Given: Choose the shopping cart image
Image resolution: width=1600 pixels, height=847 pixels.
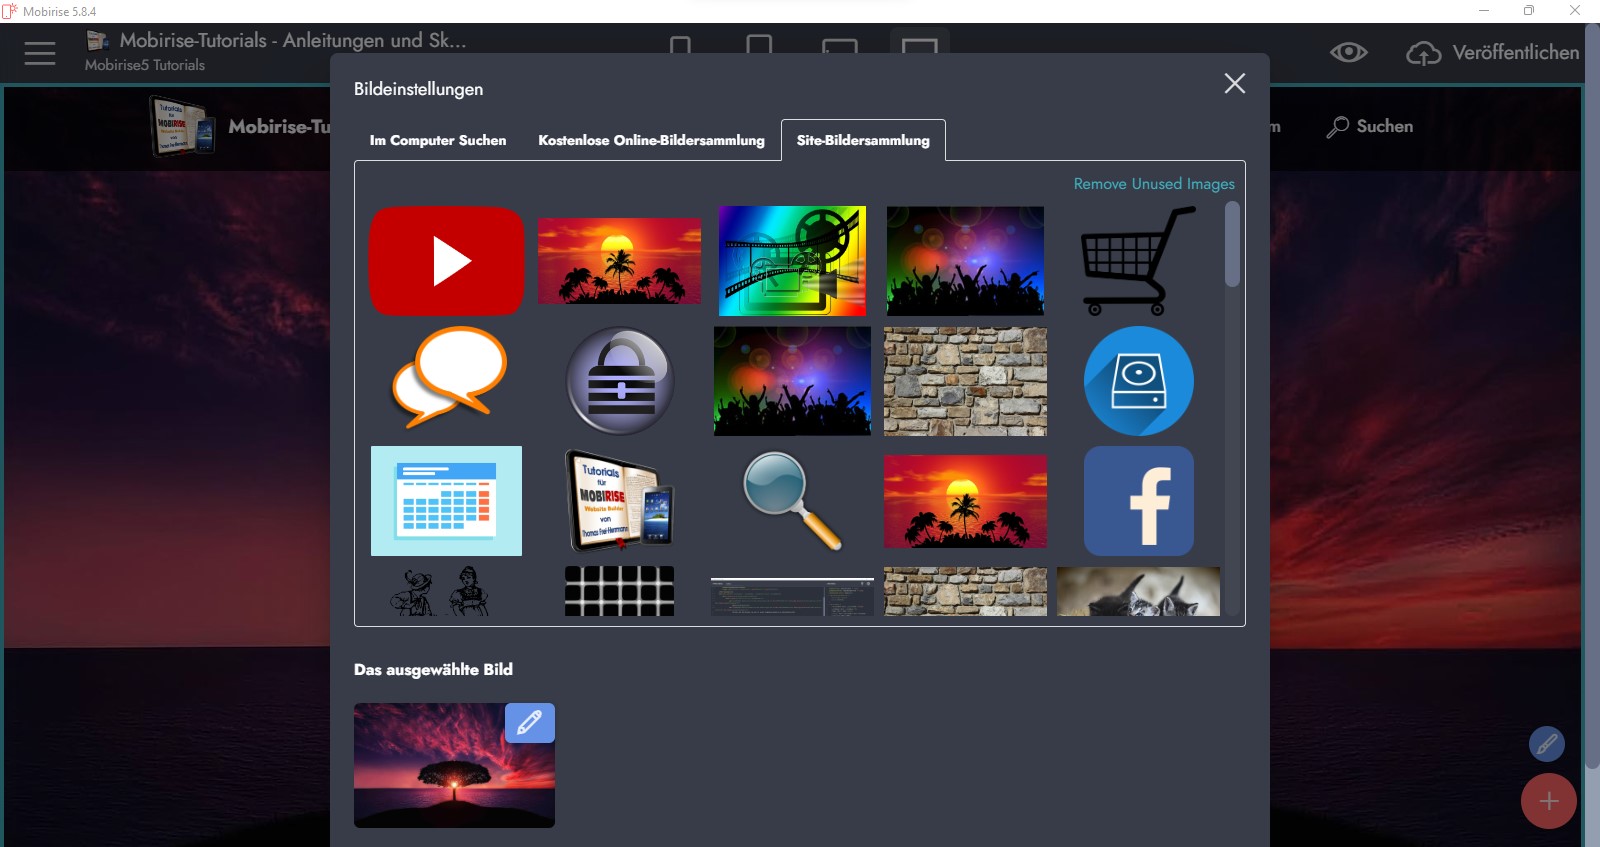Looking at the screenshot, I should pyautogui.click(x=1138, y=261).
